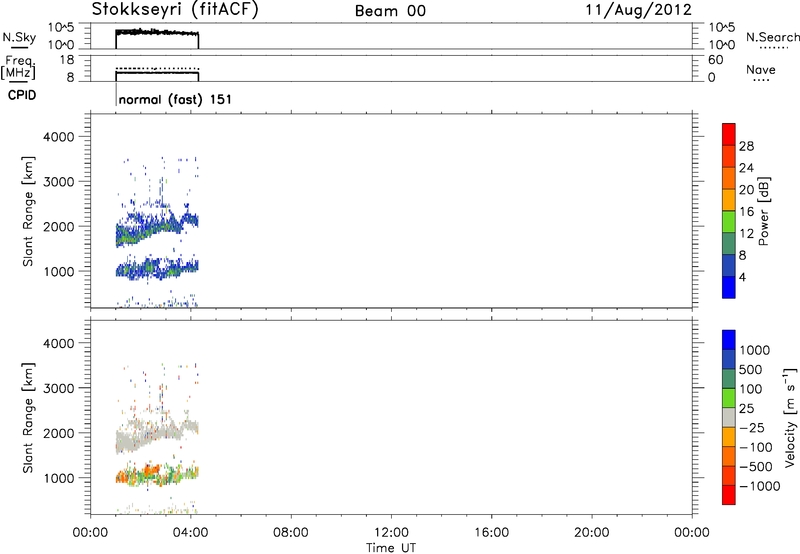Image resolution: width=800 pixels, height=554 pixels.
Task: Click the '-1000' velocity color bar label
Action: click(760, 486)
